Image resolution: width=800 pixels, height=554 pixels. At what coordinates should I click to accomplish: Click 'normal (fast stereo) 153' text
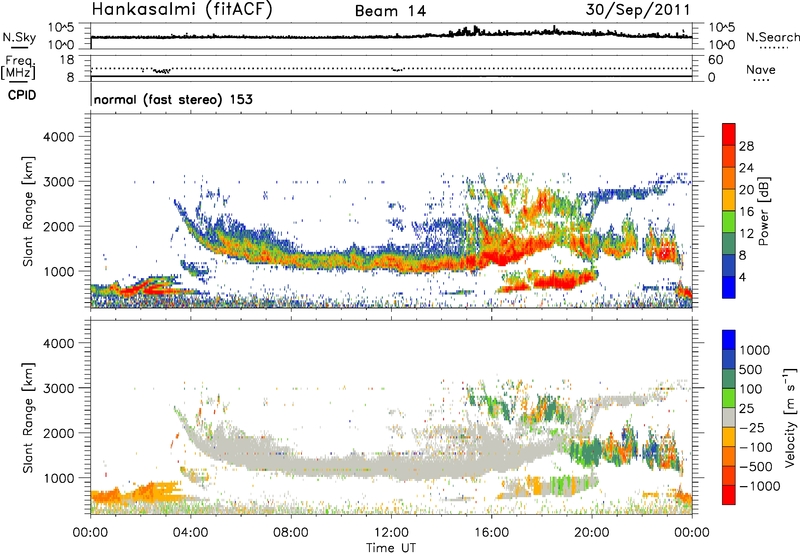173,99
